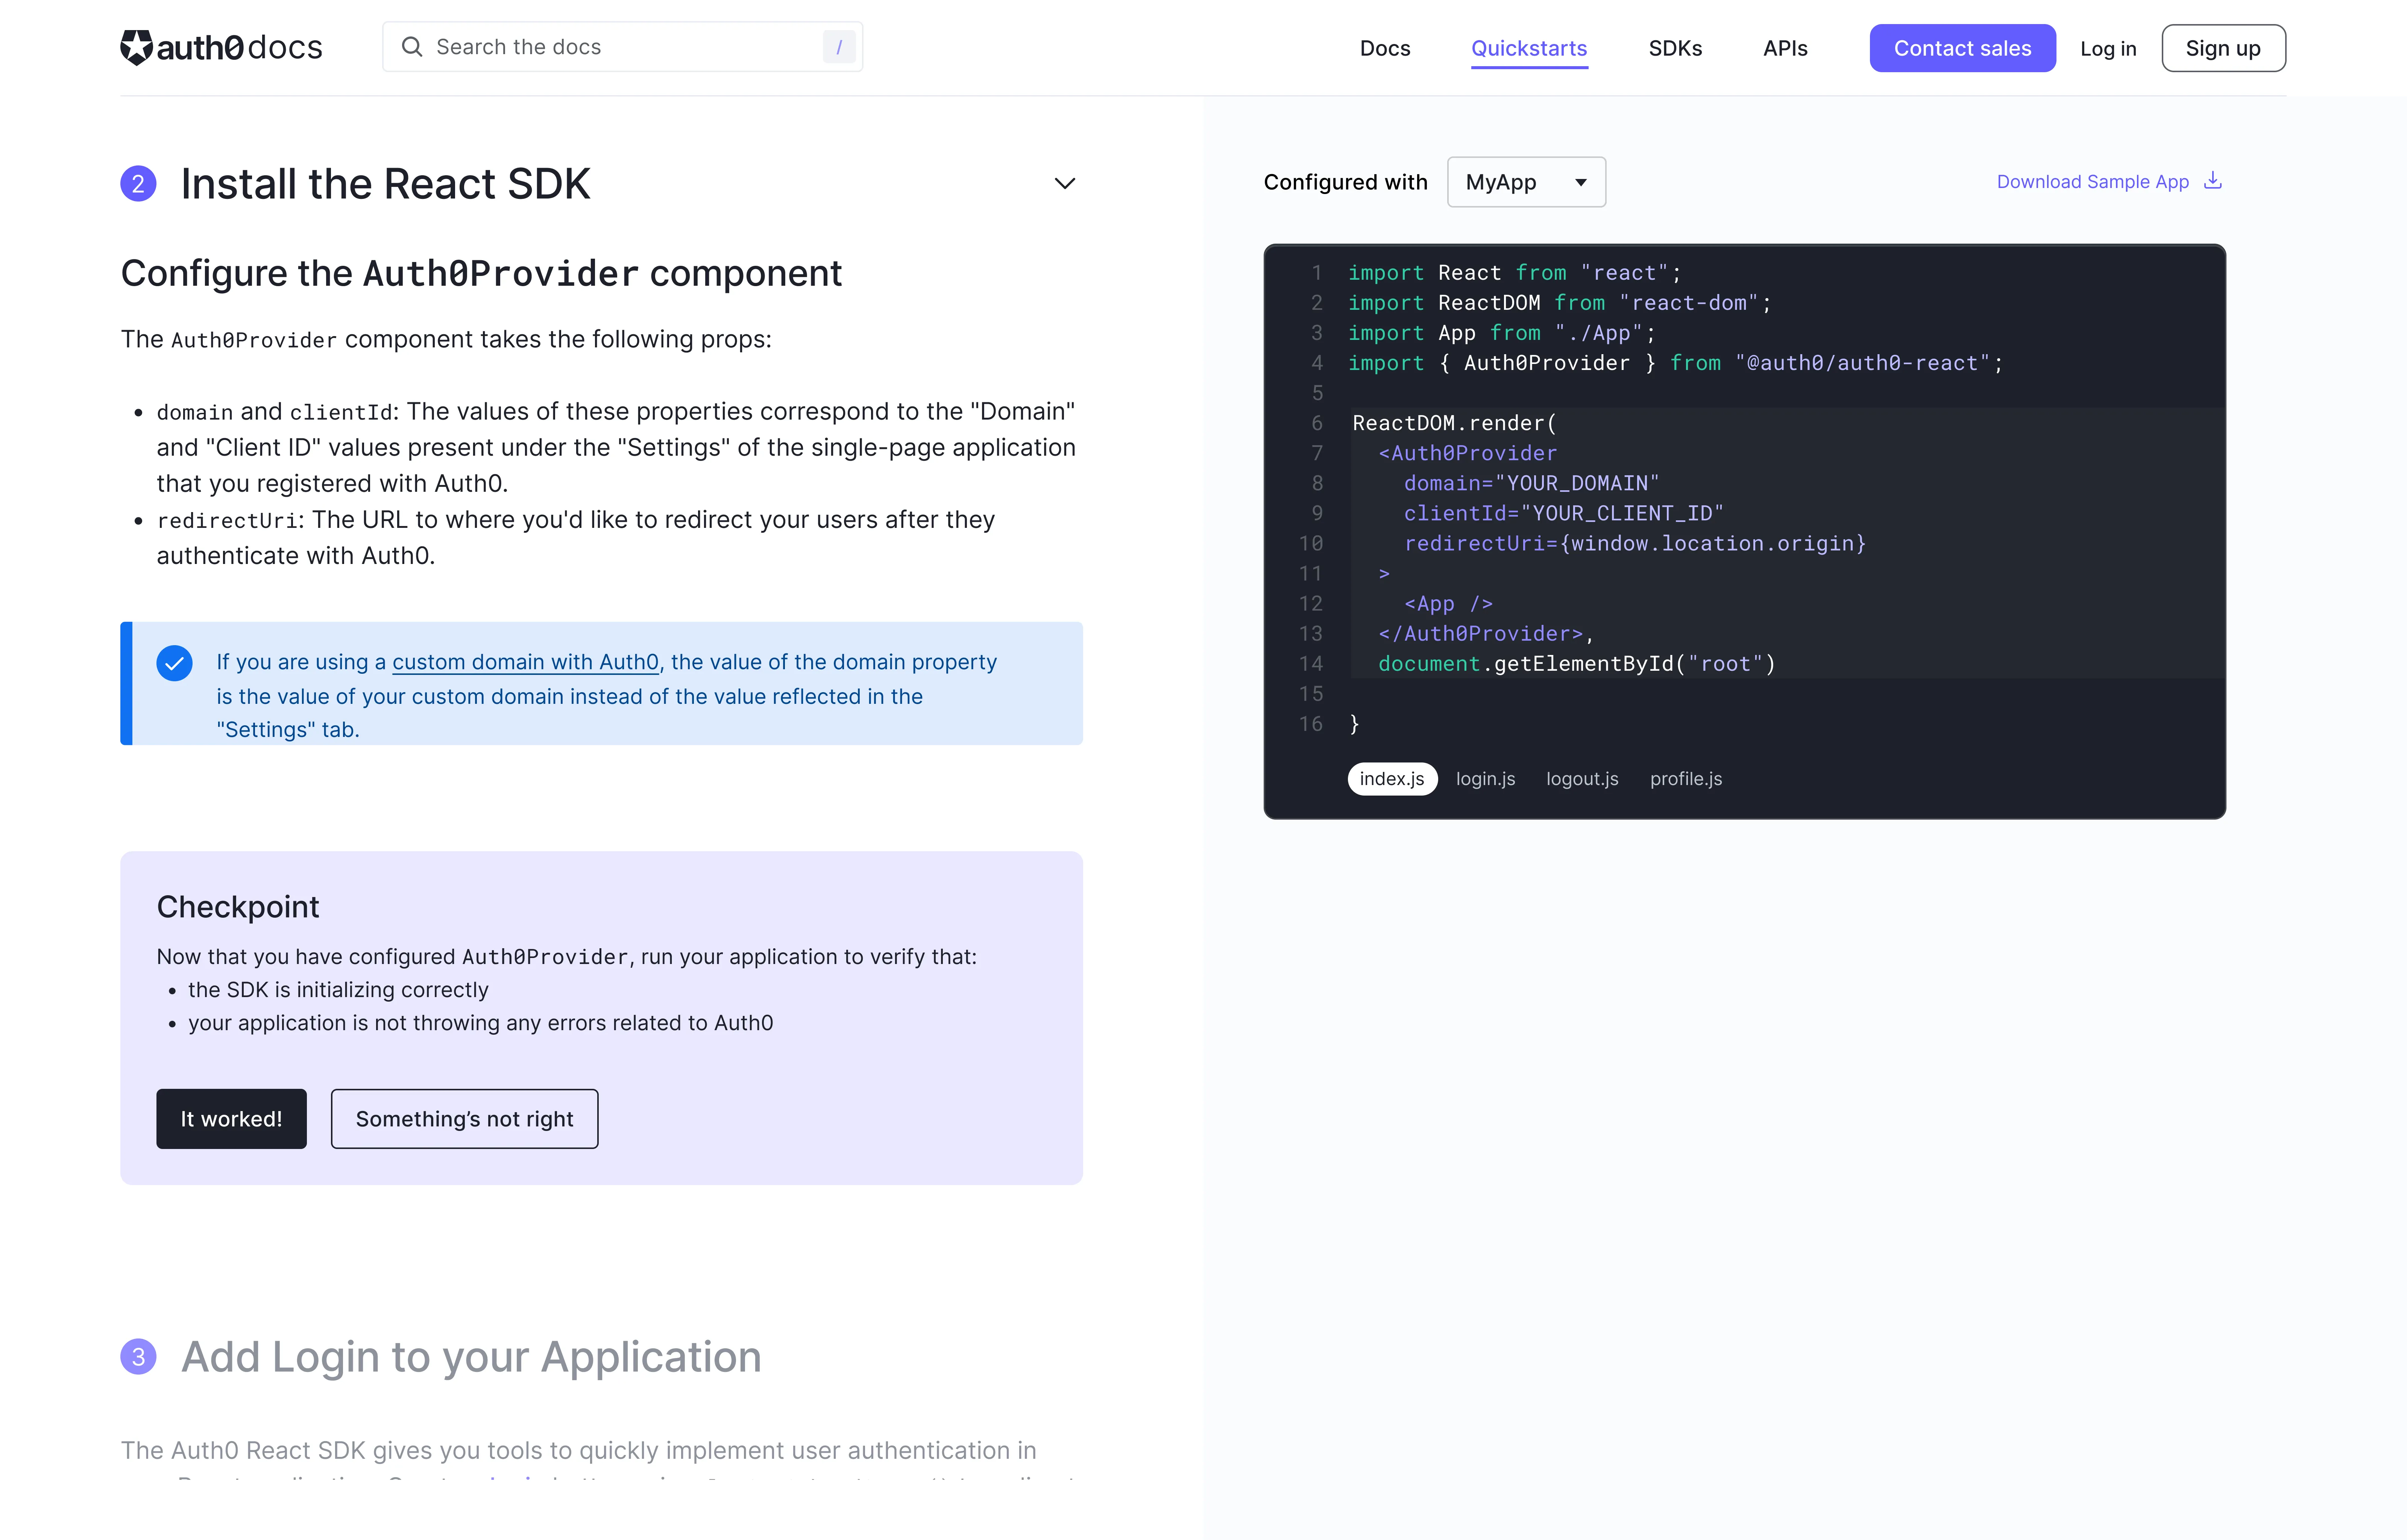Image resolution: width=2407 pixels, height=1540 pixels.
Task: Click the import Auth0Provider code line
Action: [x=1675, y=363]
